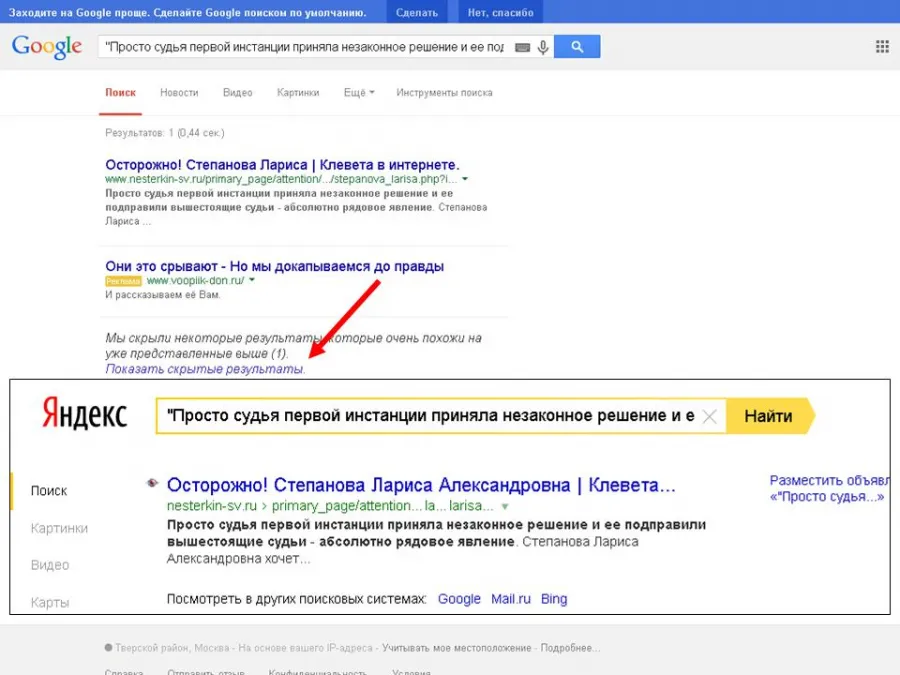Screen dimensions: 900x675
Task: Open Инструменты поиска
Action: point(444,92)
